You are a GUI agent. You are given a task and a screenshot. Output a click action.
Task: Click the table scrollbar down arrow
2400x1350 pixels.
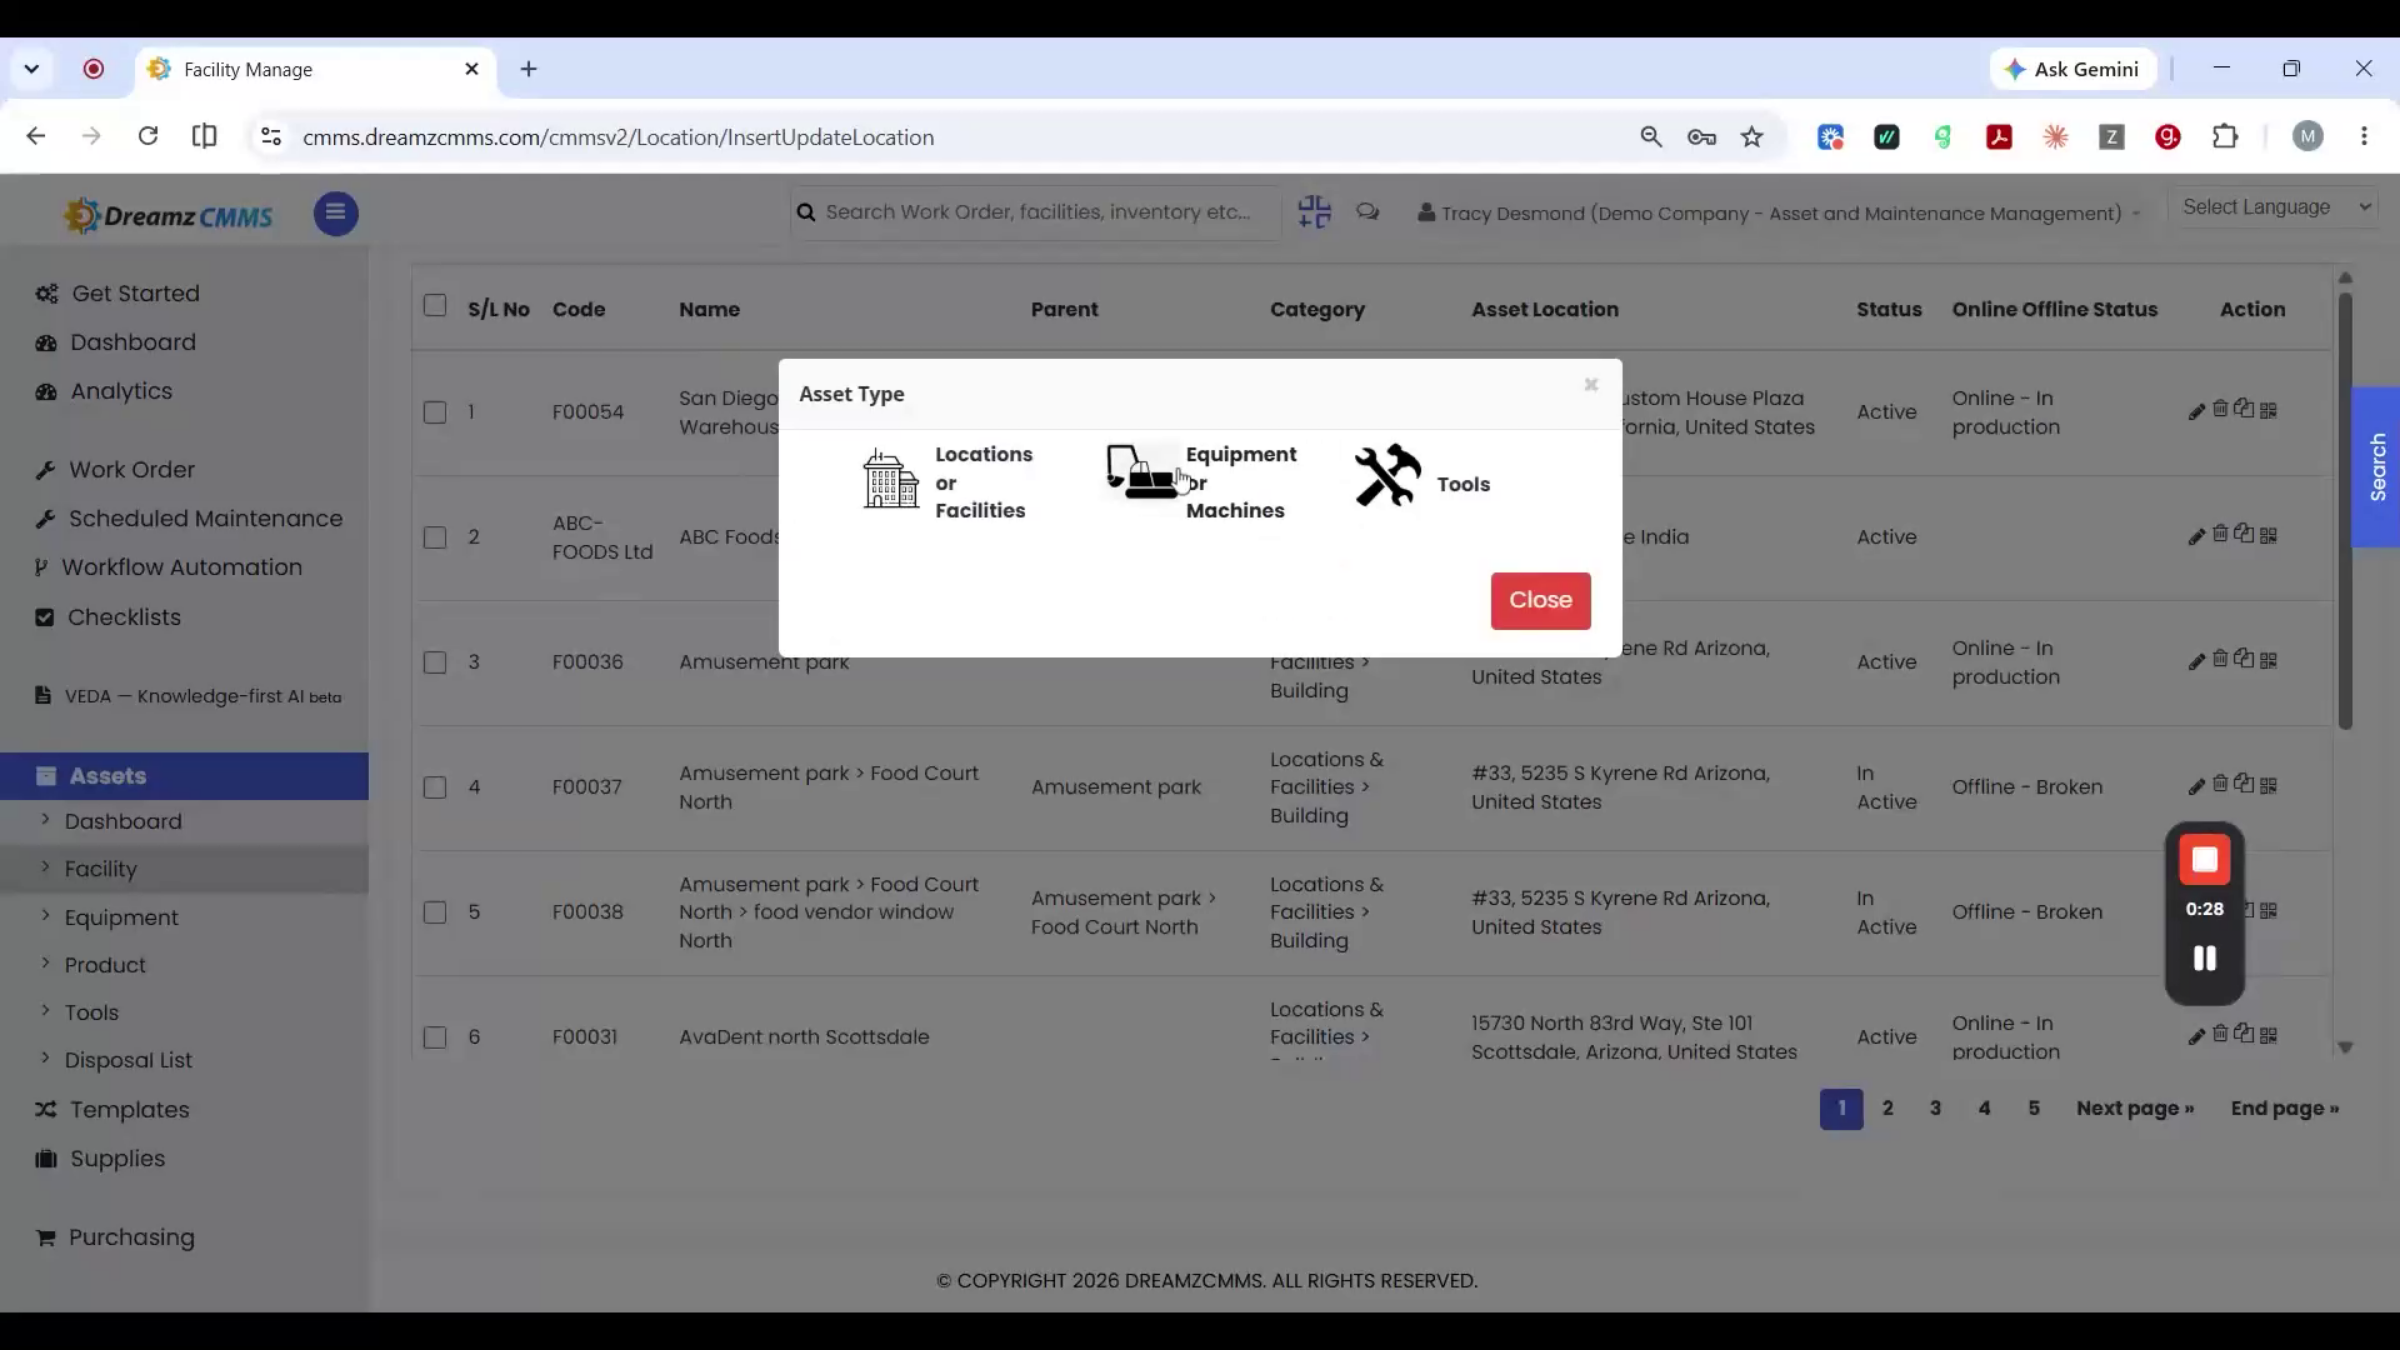[2345, 1047]
